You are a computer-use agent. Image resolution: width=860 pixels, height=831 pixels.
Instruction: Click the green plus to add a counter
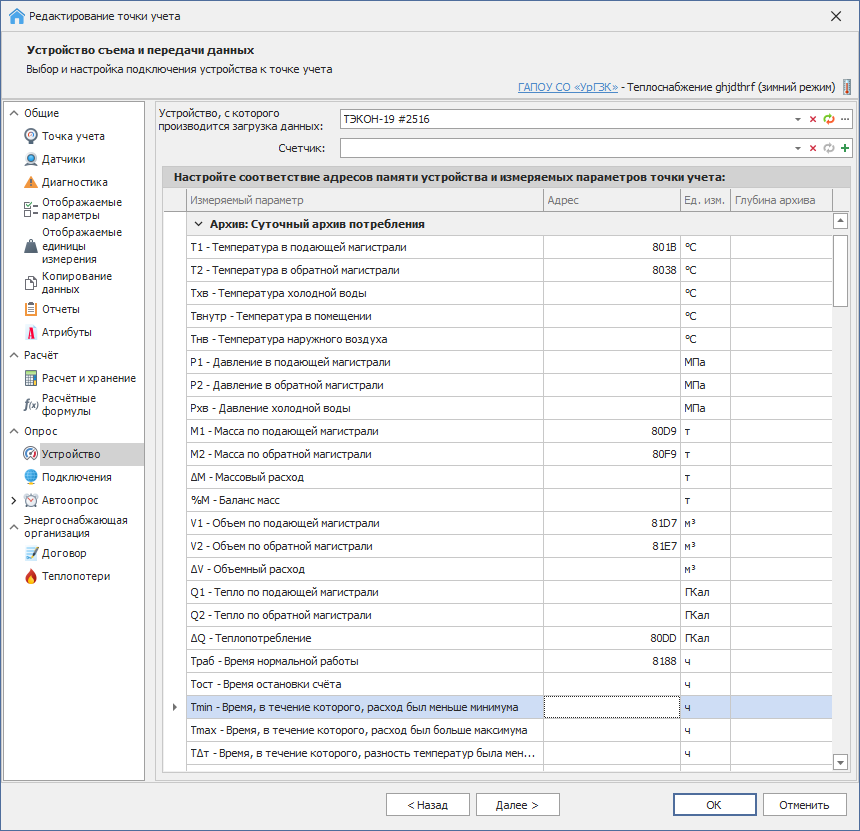(x=845, y=148)
